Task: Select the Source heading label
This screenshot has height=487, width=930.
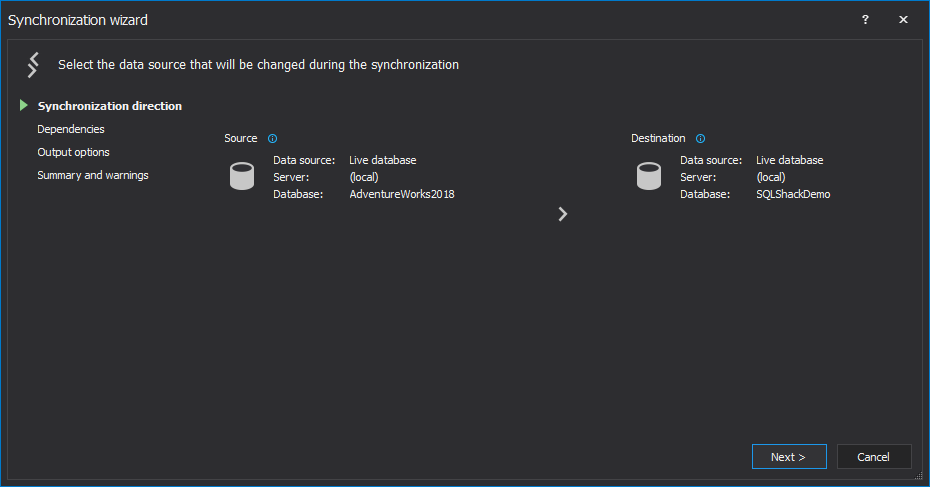Action: click(241, 138)
